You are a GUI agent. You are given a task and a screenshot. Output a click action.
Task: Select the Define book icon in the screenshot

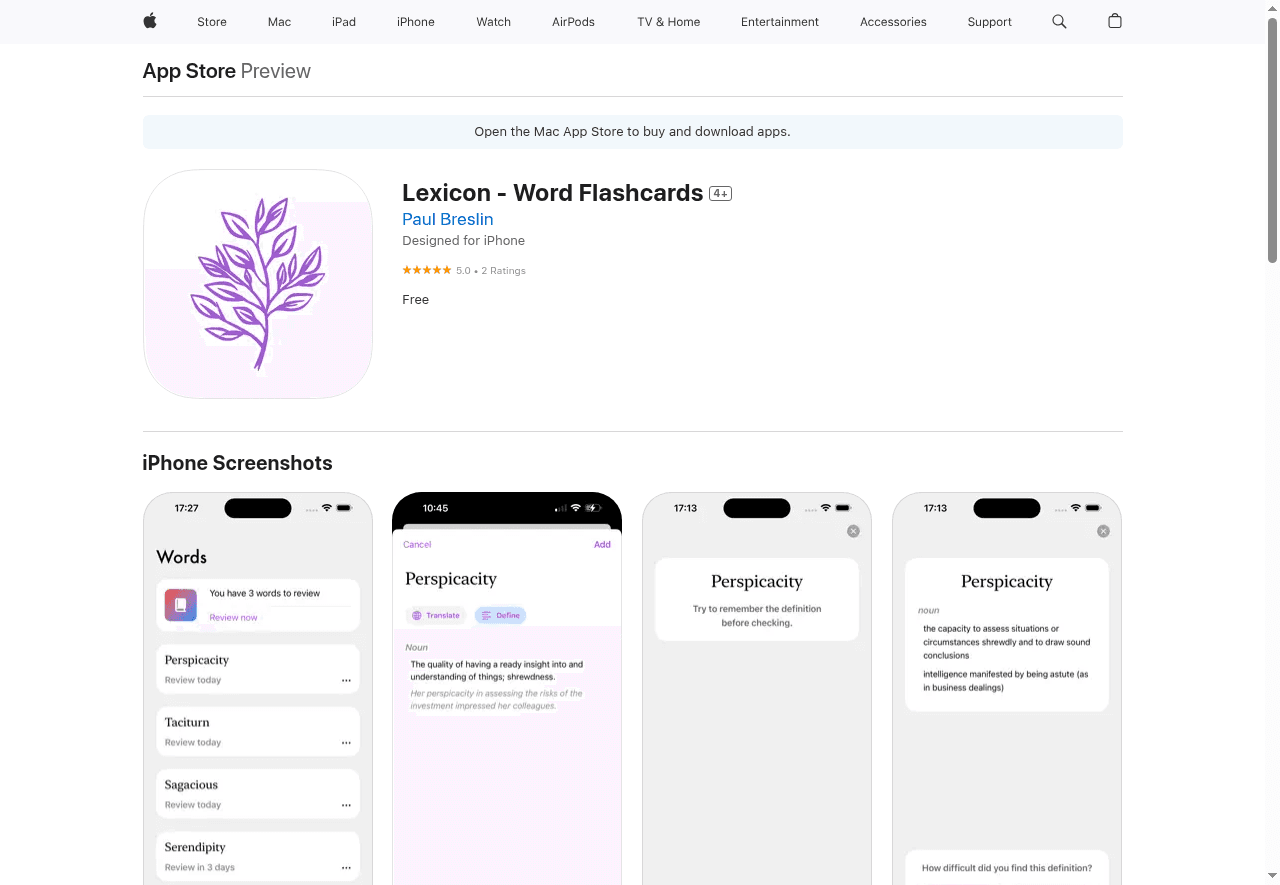coord(486,615)
